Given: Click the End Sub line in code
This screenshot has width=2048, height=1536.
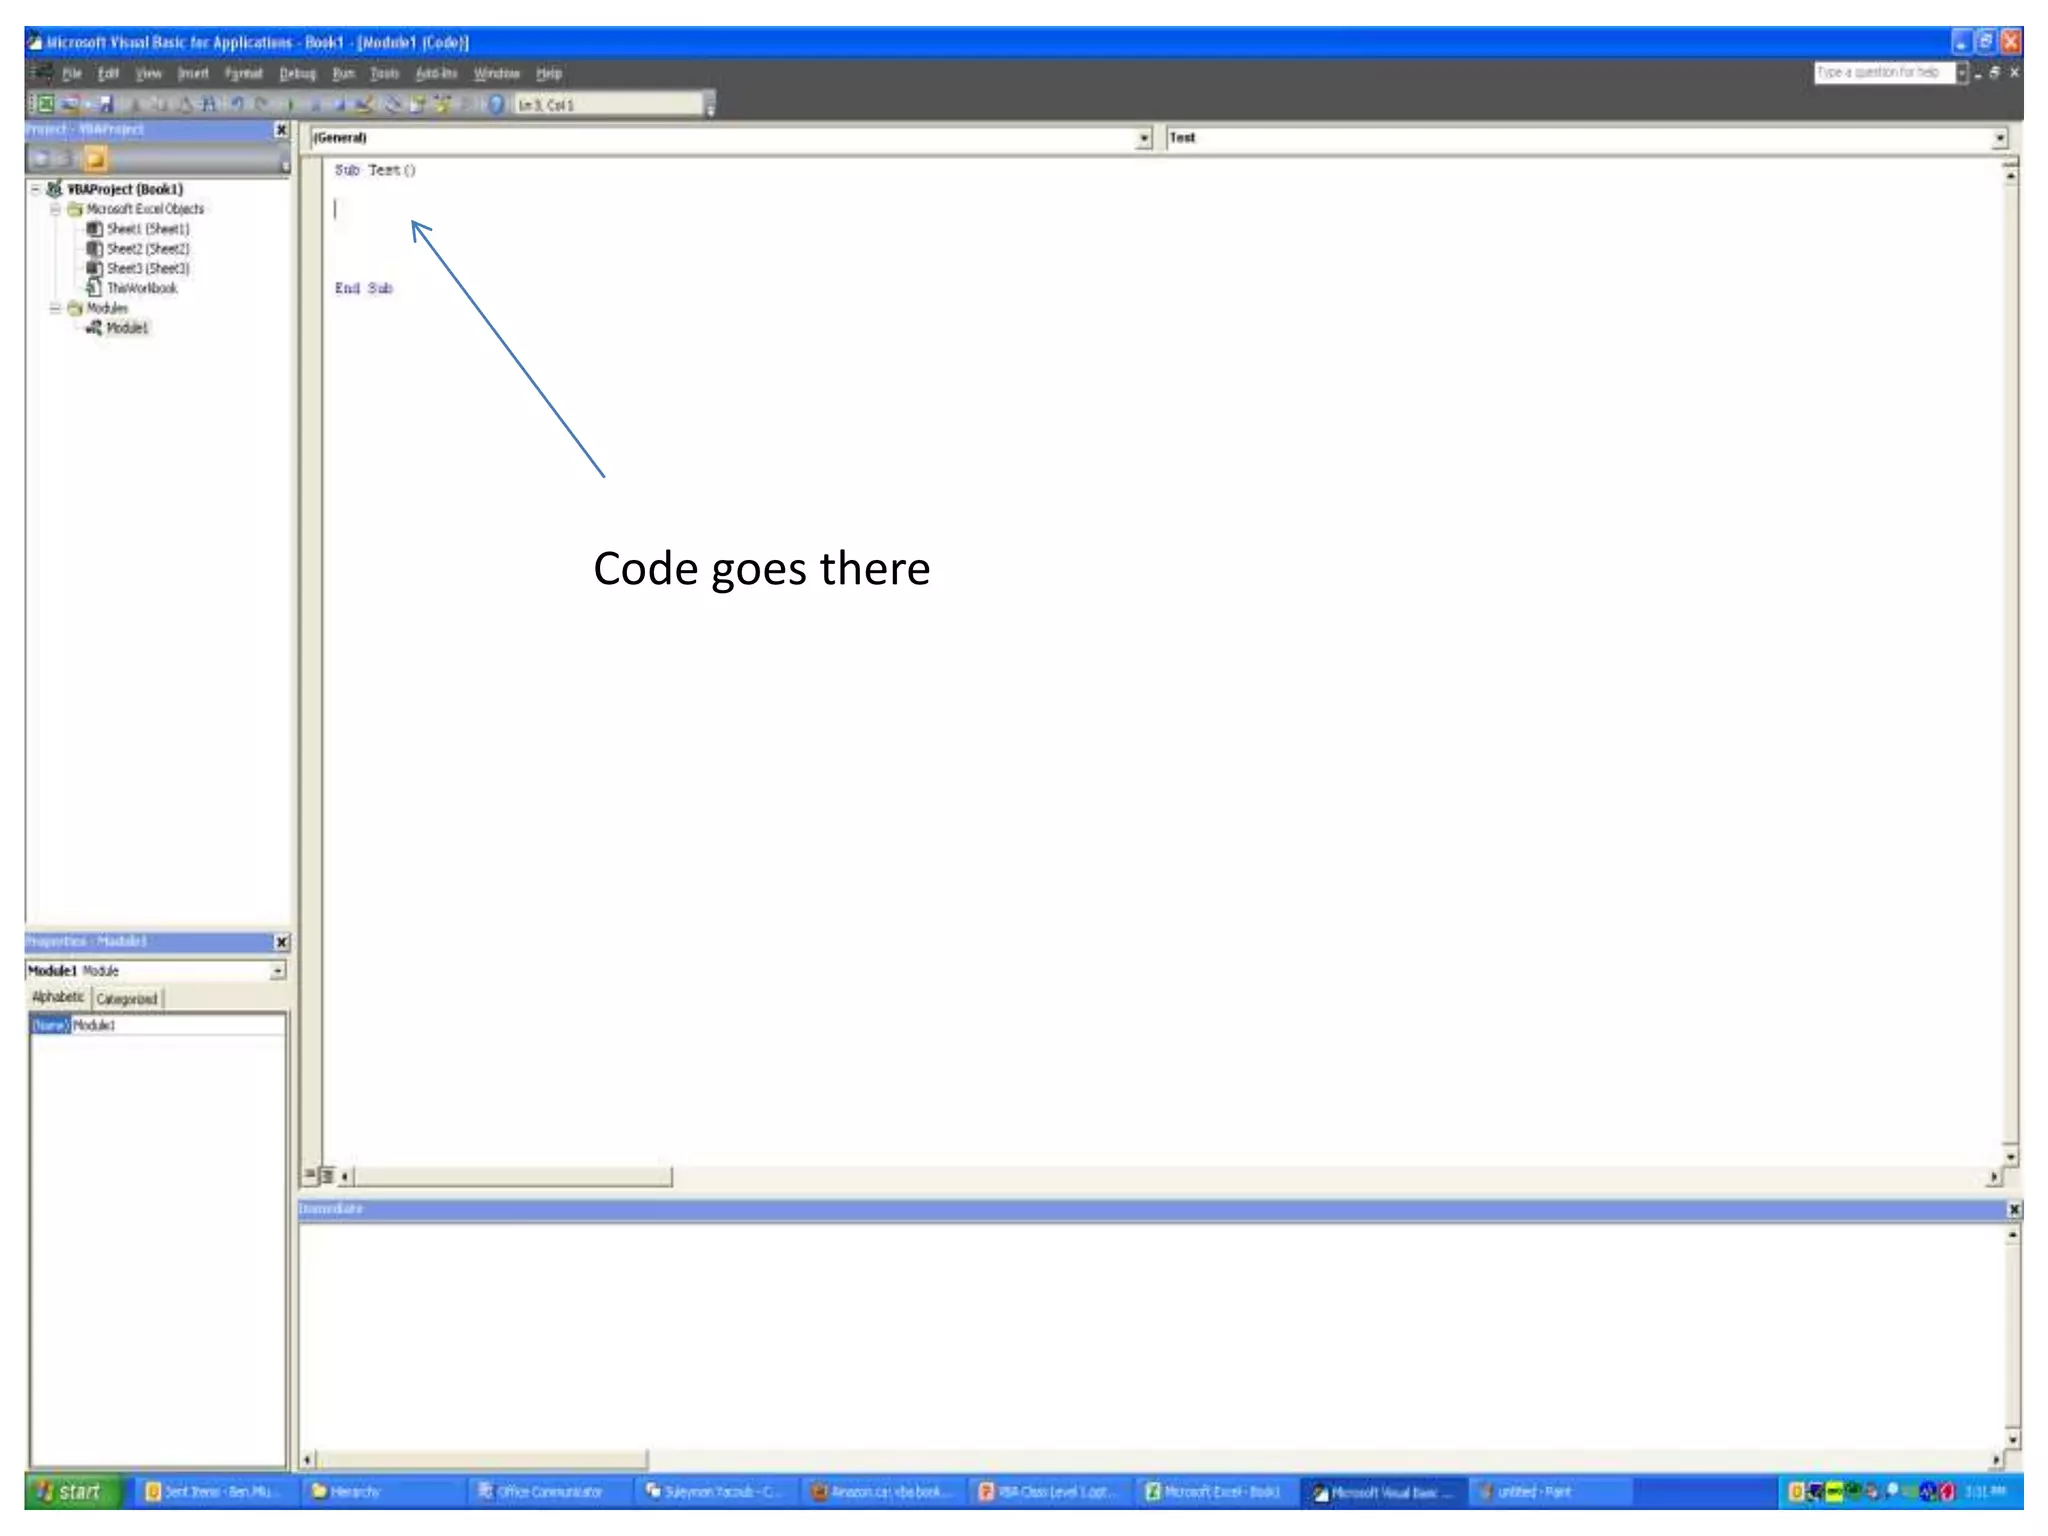Looking at the screenshot, I should point(364,288).
